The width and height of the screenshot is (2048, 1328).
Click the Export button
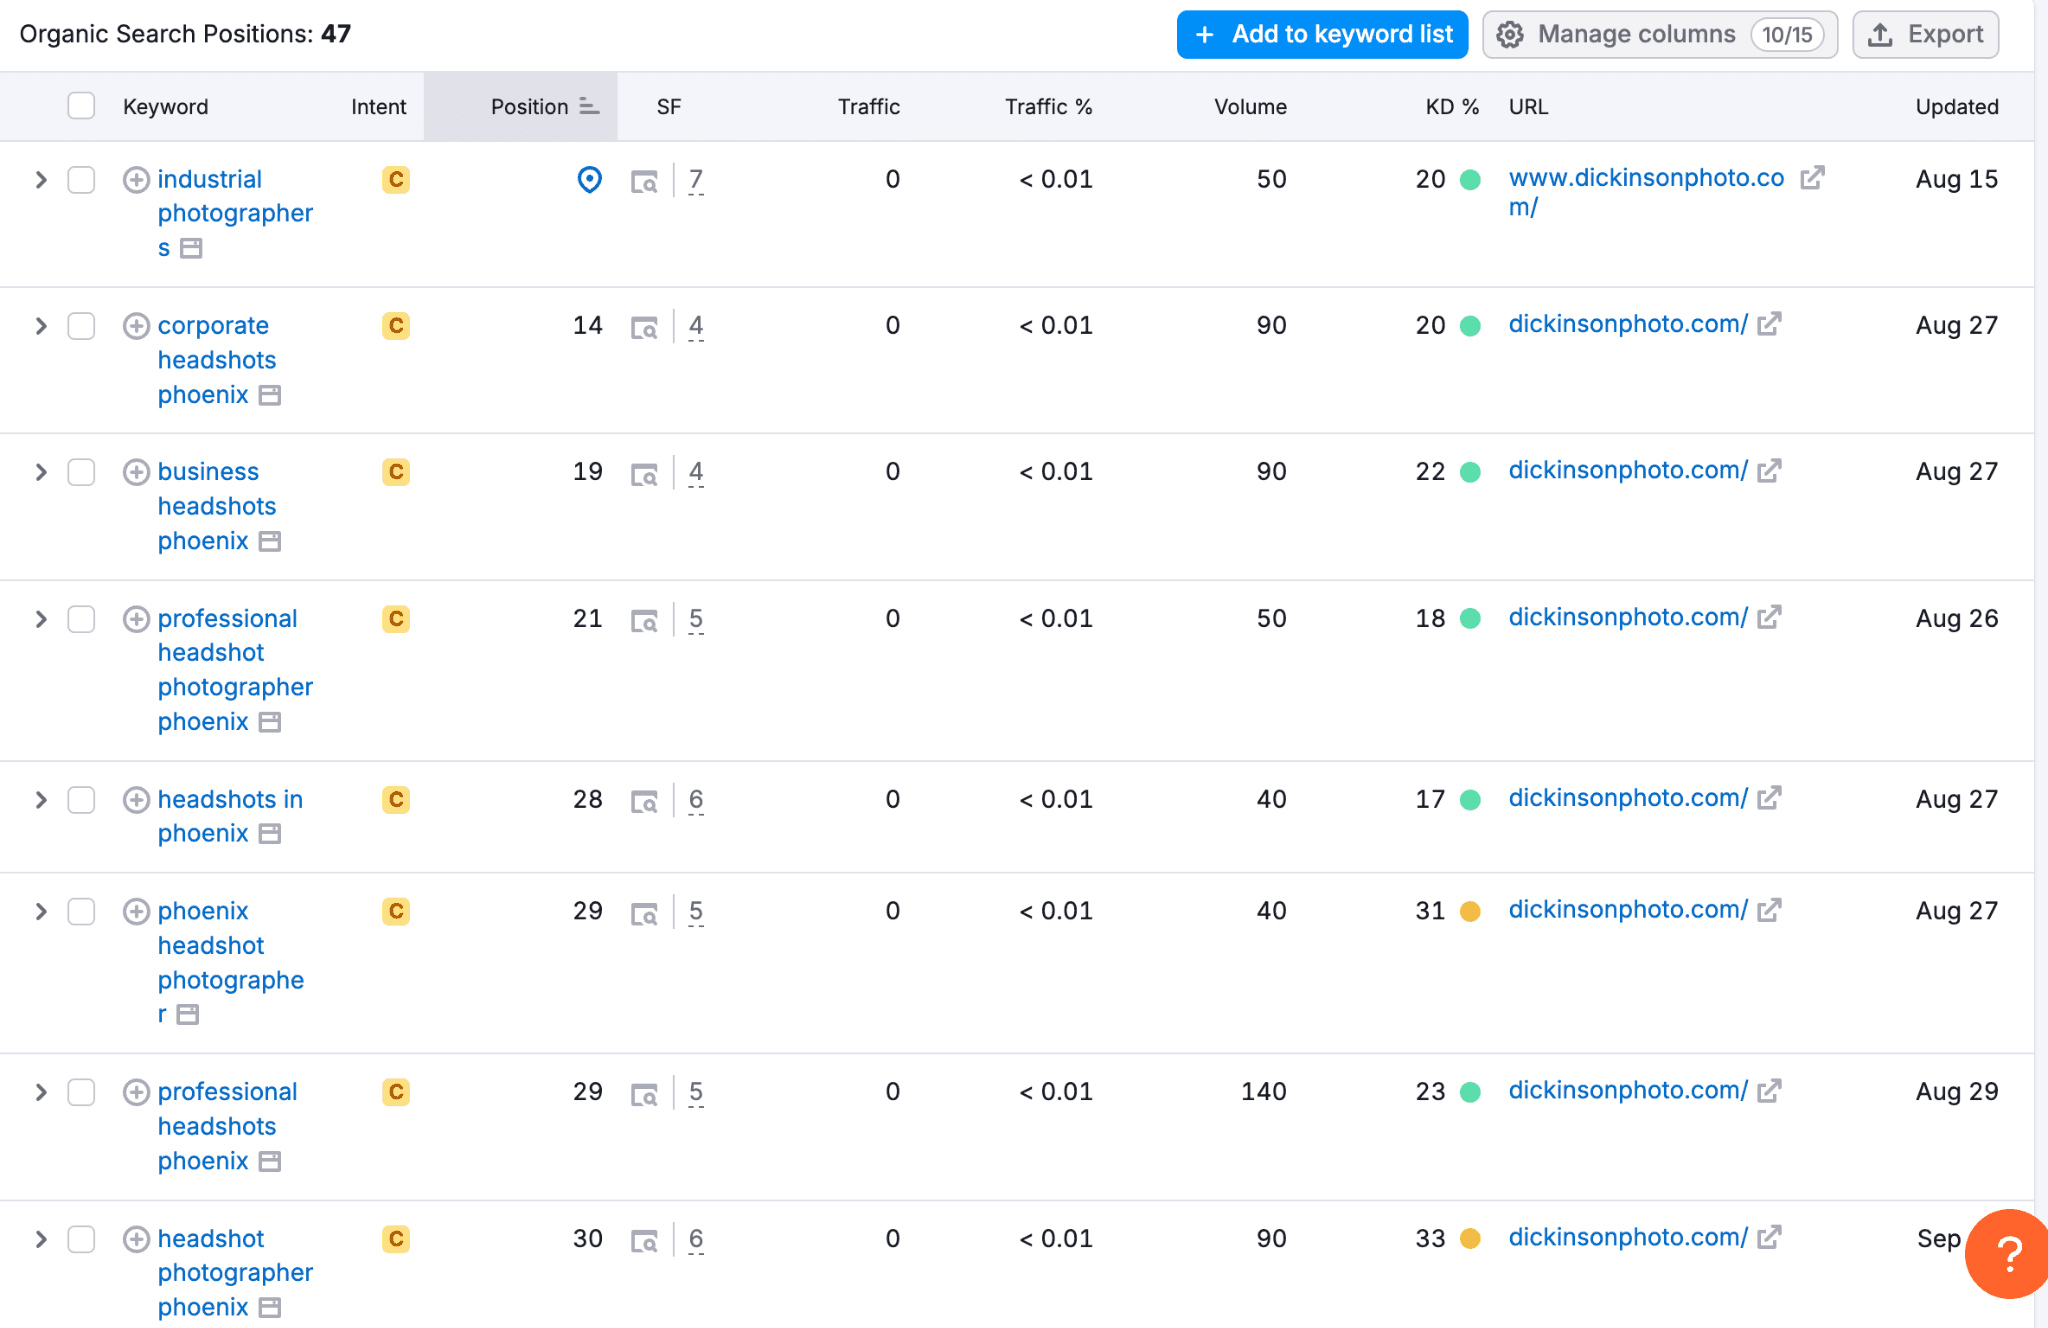point(1925,33)
